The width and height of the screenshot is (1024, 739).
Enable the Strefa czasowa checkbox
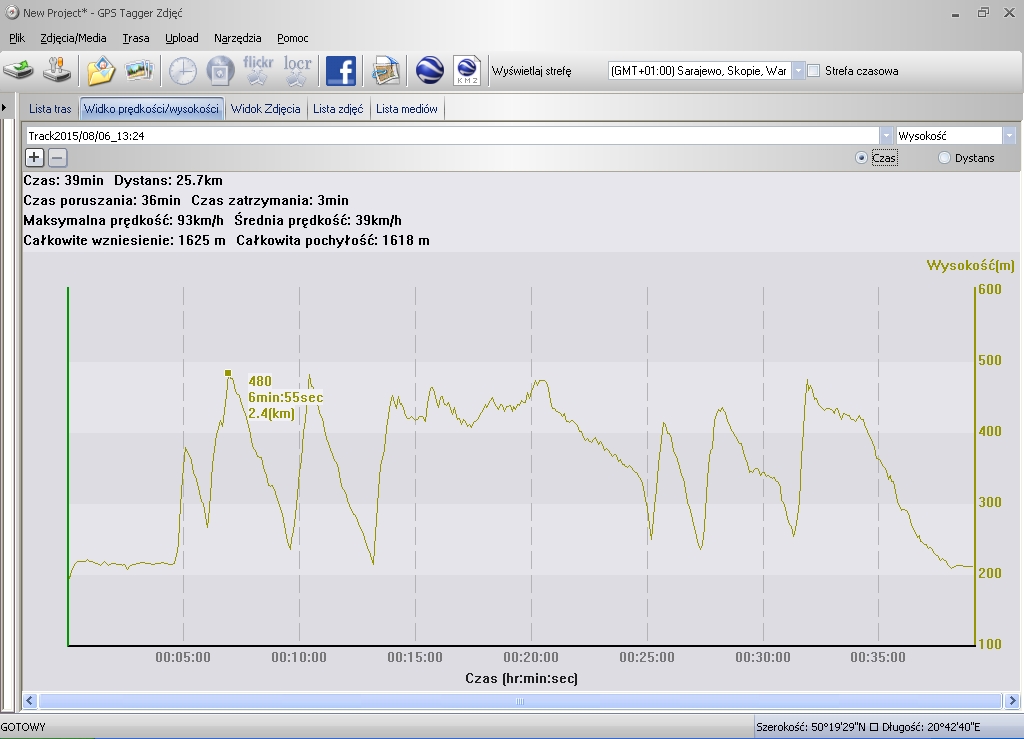(814, 71)
